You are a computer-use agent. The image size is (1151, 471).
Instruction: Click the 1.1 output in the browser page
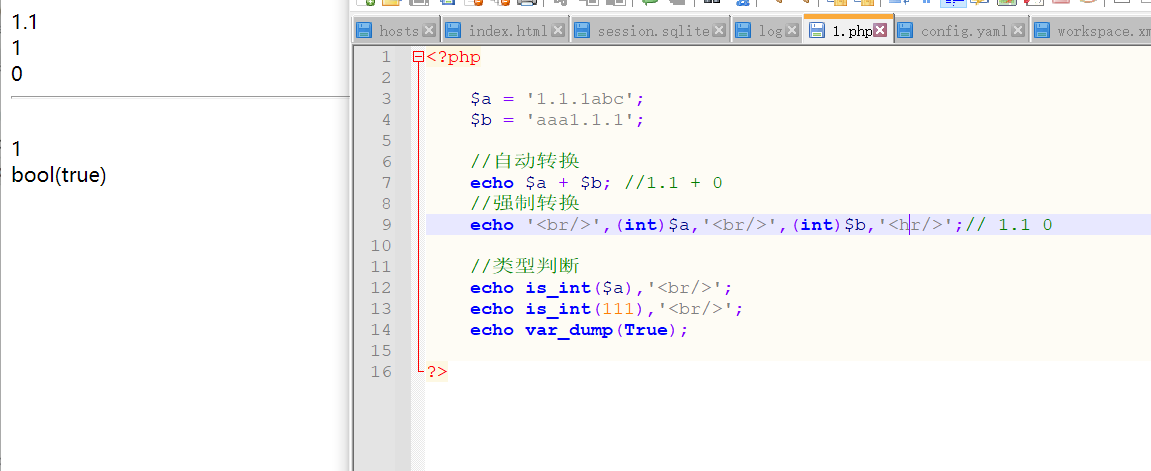(24, 23)
